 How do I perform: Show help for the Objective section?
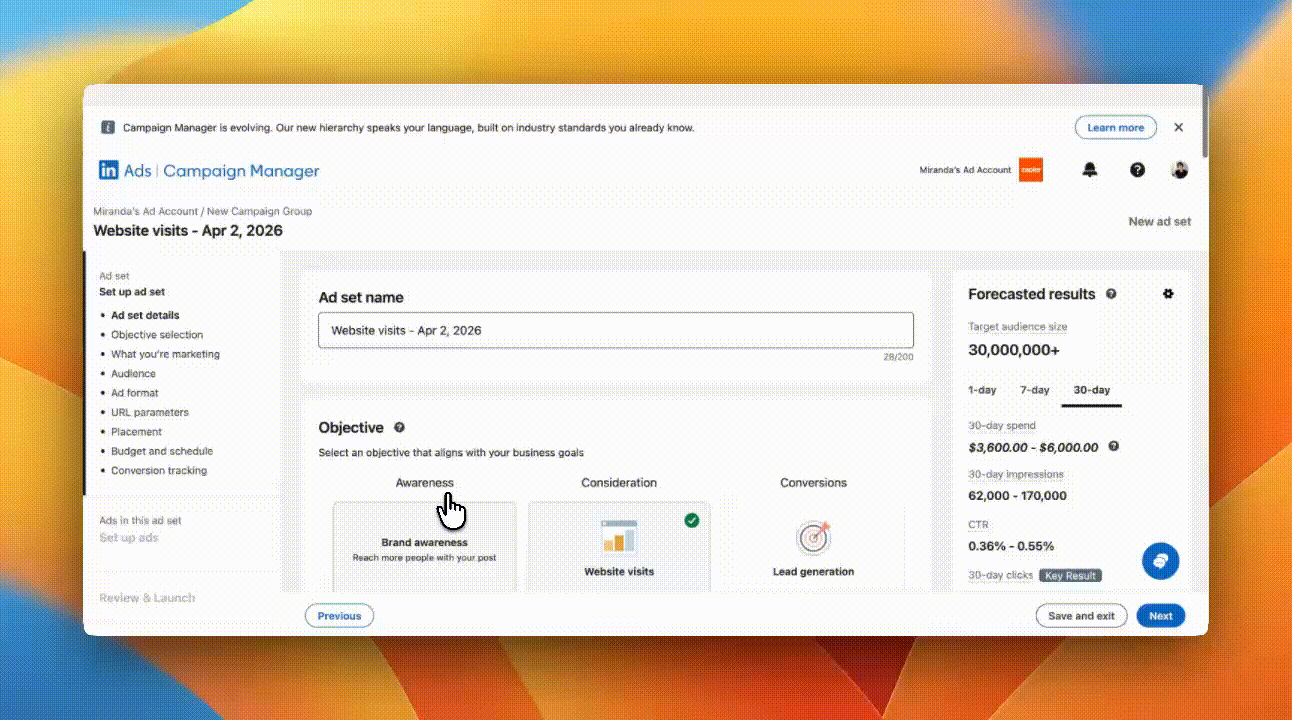pyautogui.click(x=400, y=428)
